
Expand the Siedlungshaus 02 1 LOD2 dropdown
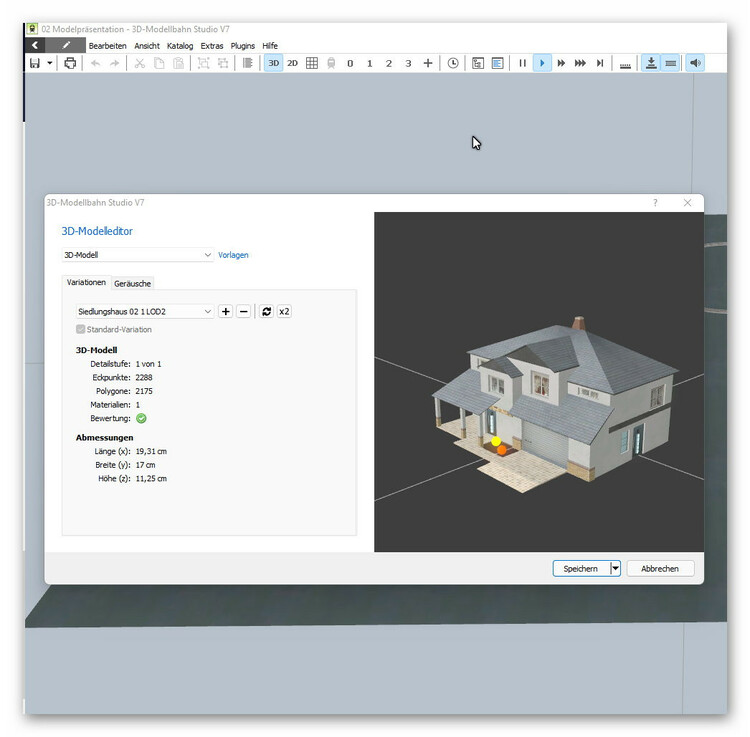pyautogui.click(x=144, y=312)
